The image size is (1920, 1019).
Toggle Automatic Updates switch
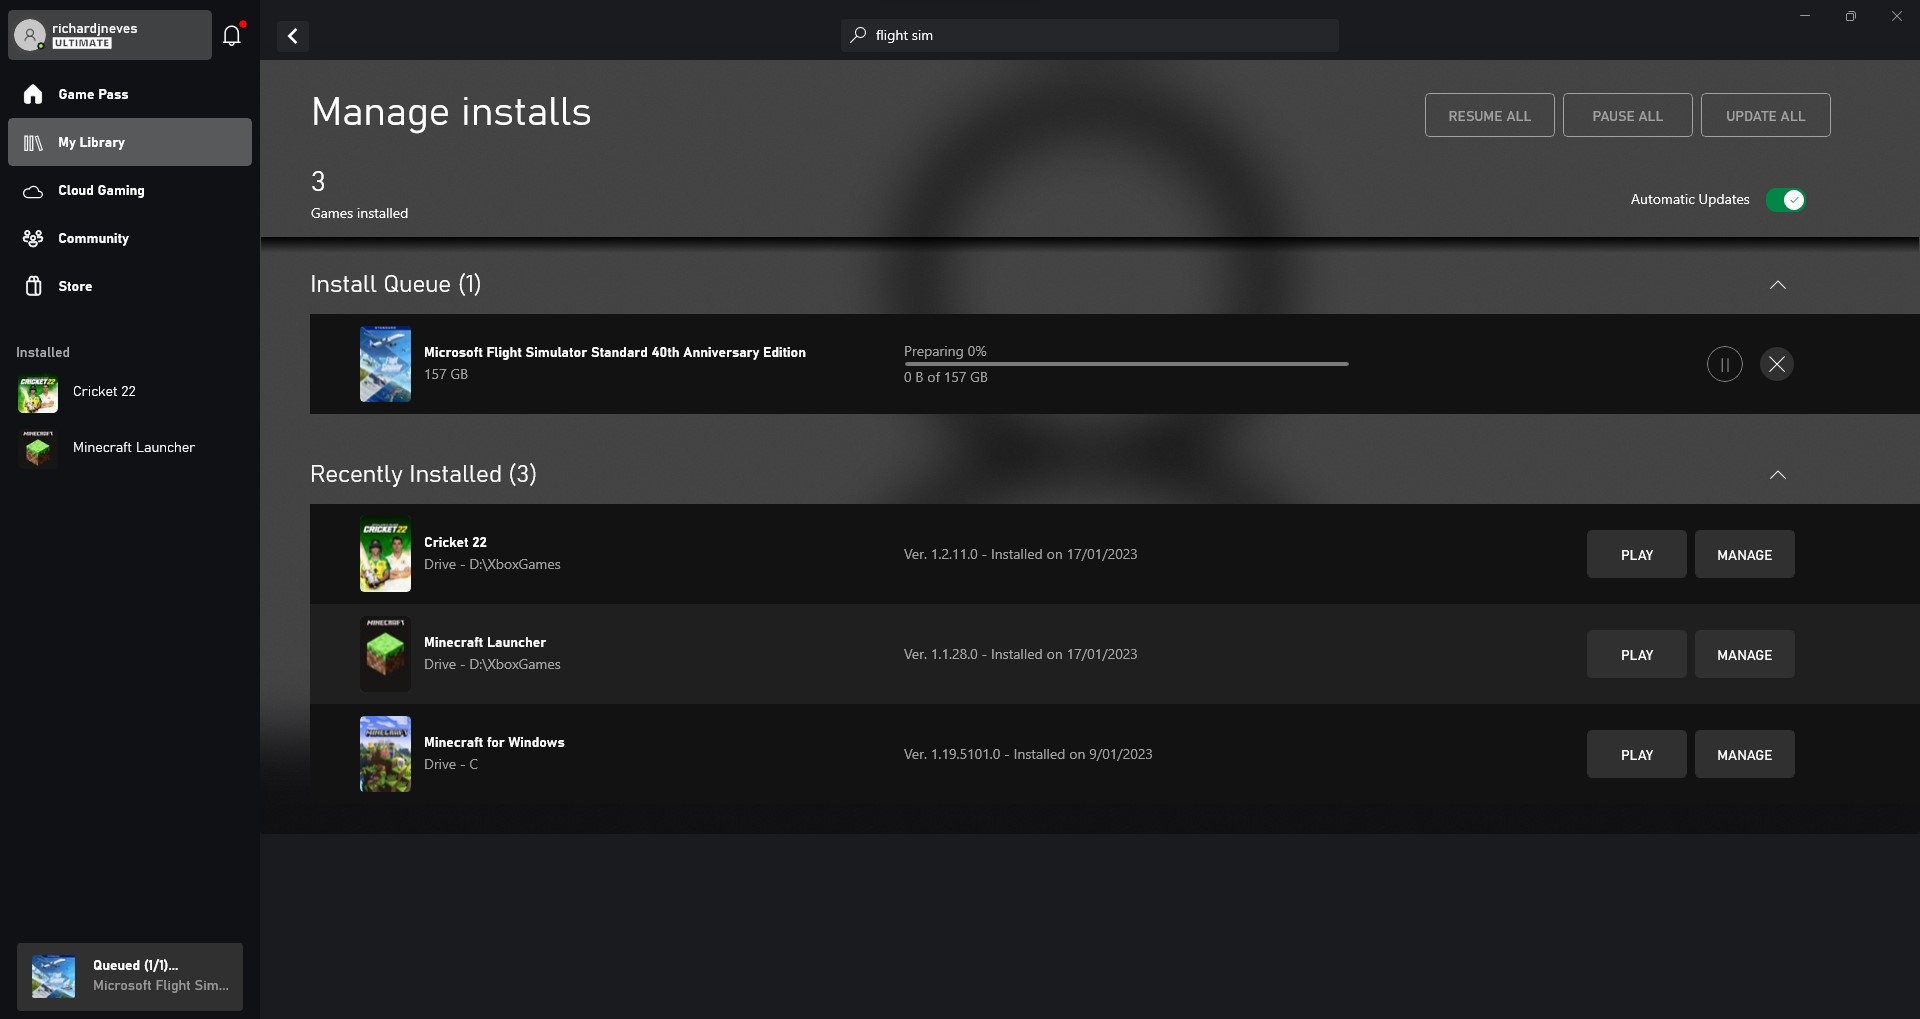(x=1785, y=200)
